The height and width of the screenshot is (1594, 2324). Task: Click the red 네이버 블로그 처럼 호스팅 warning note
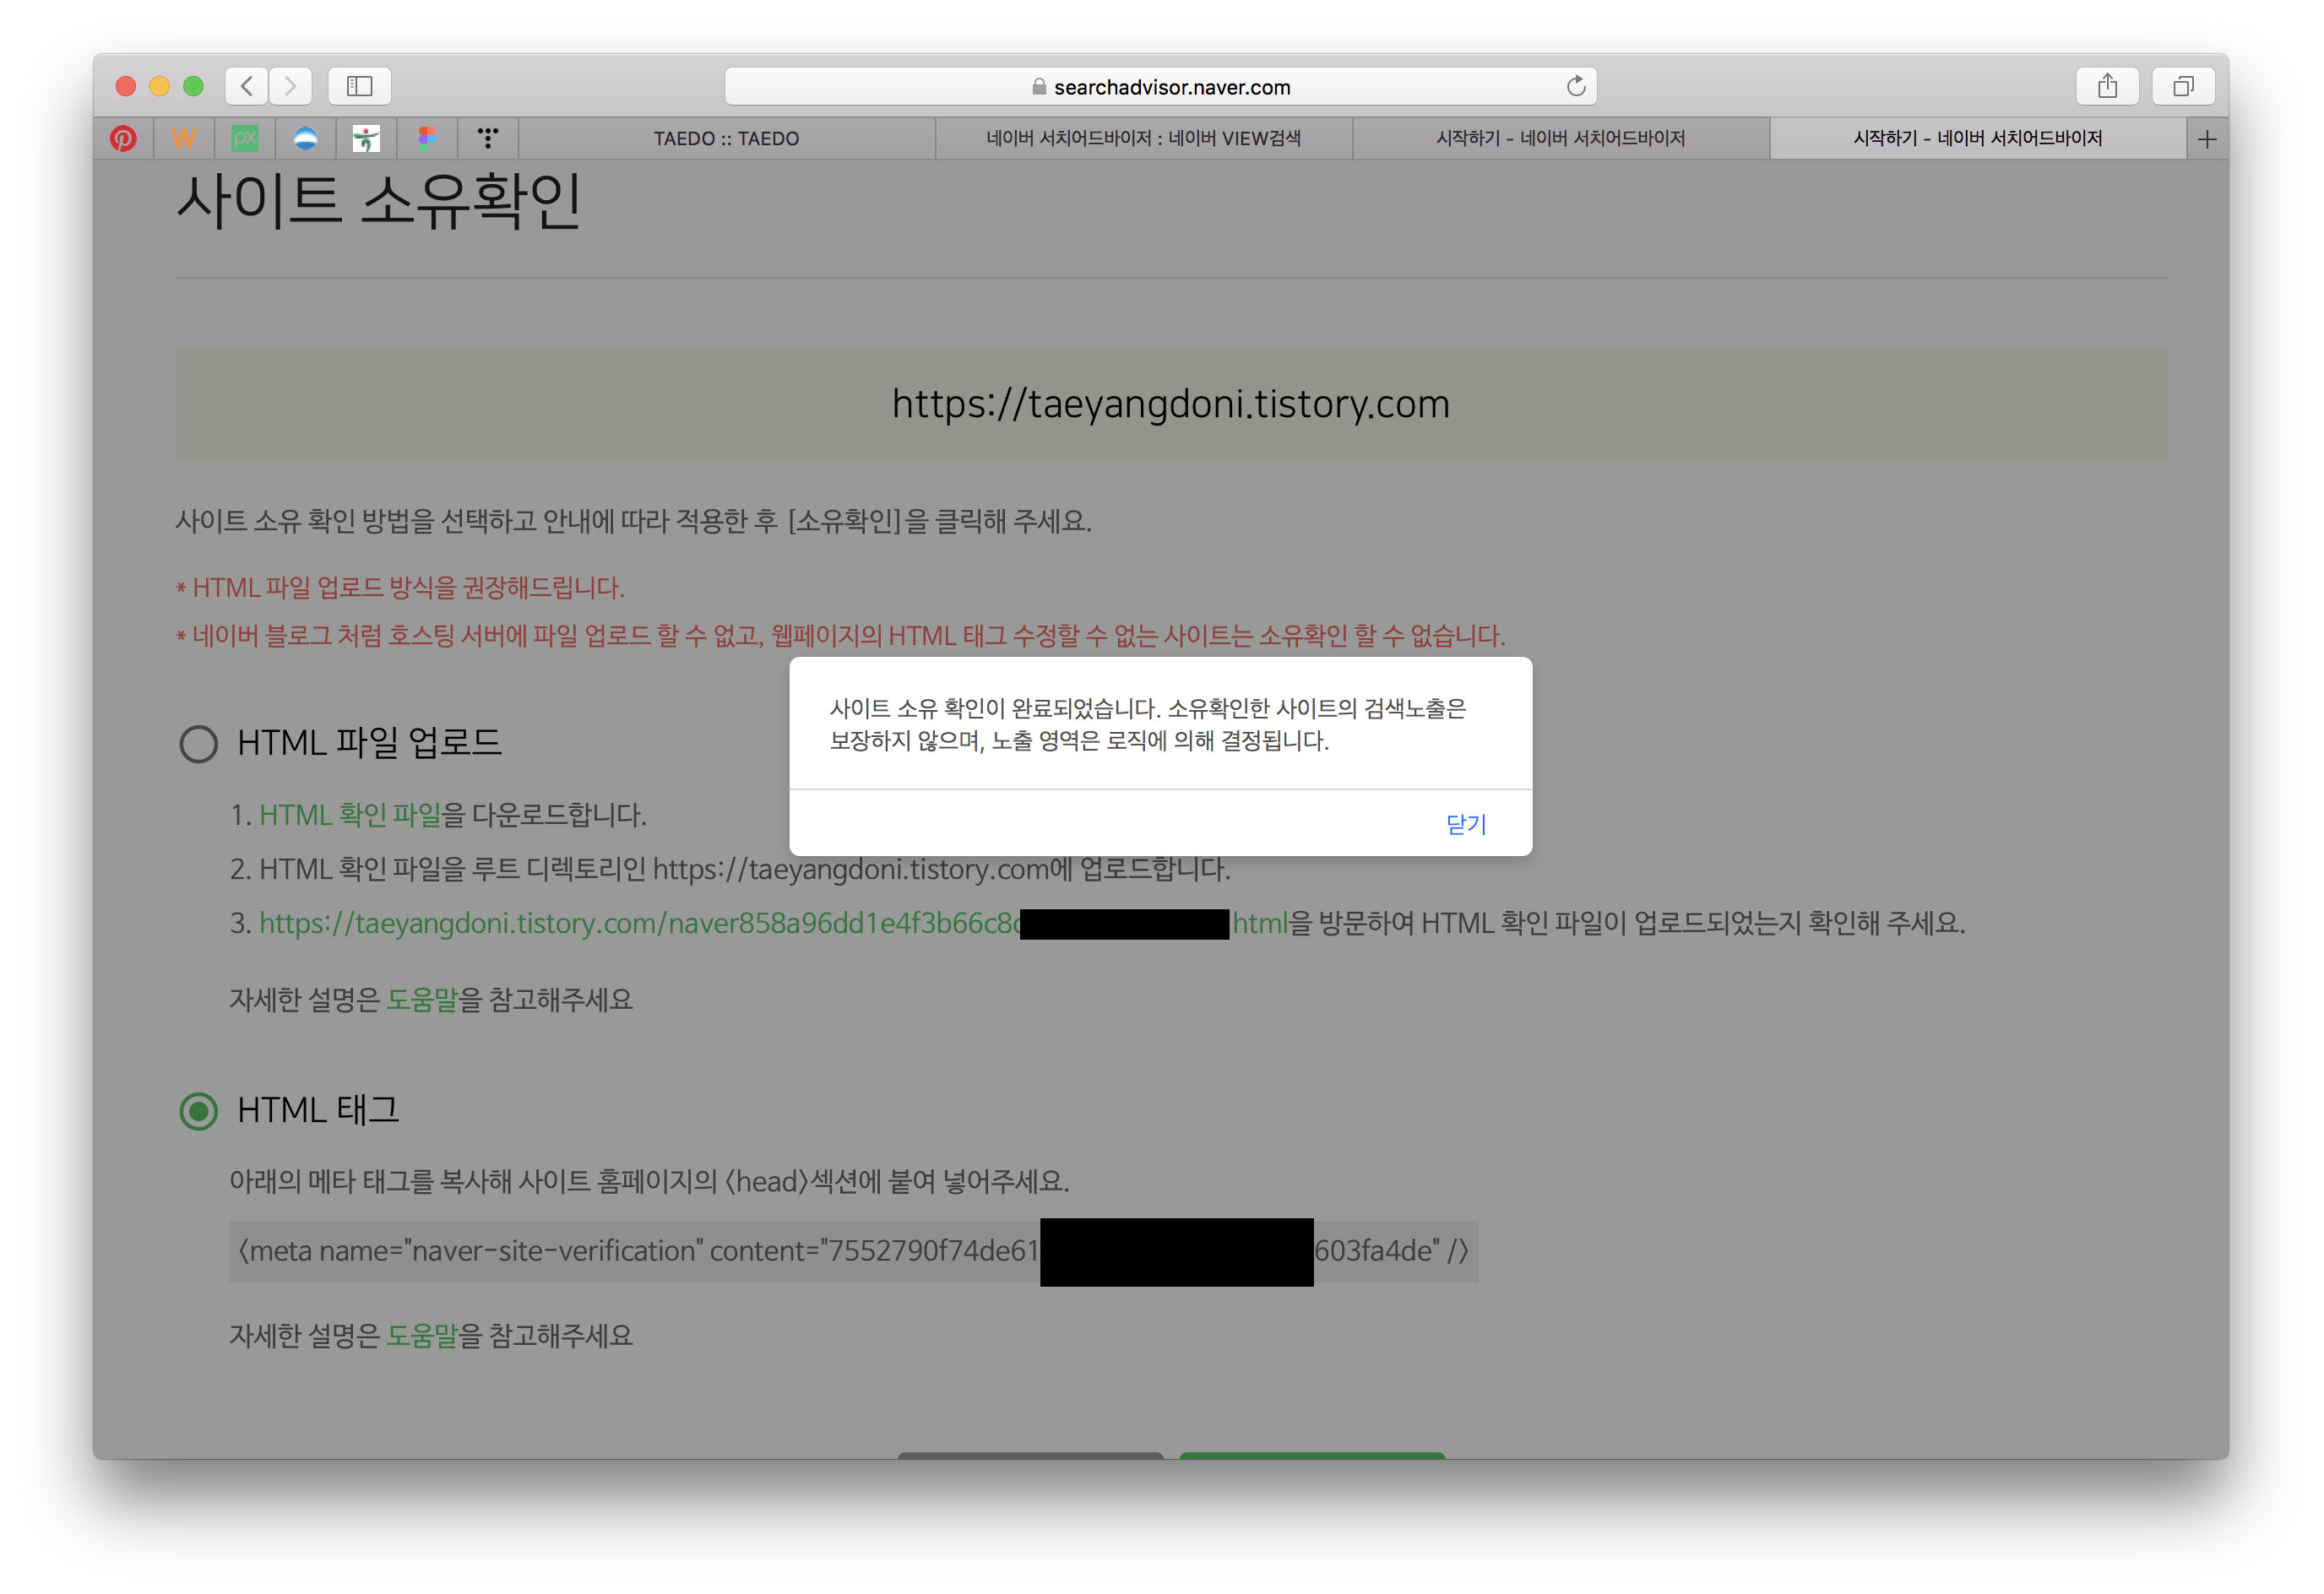click(840, 636)
